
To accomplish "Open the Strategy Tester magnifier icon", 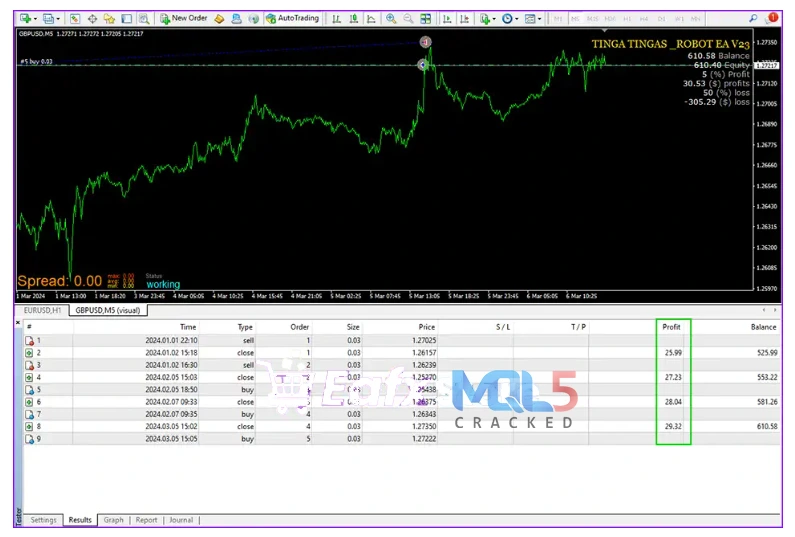I will pos(144,18).
